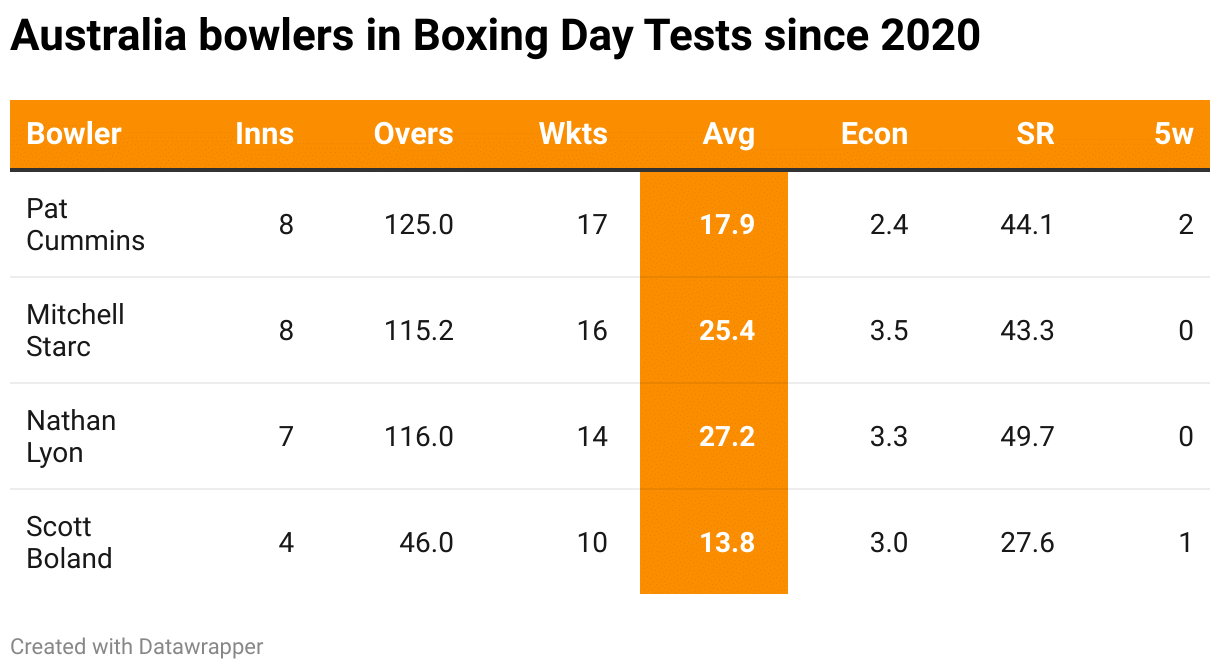Sort table by Inns column header

(264, 134)
